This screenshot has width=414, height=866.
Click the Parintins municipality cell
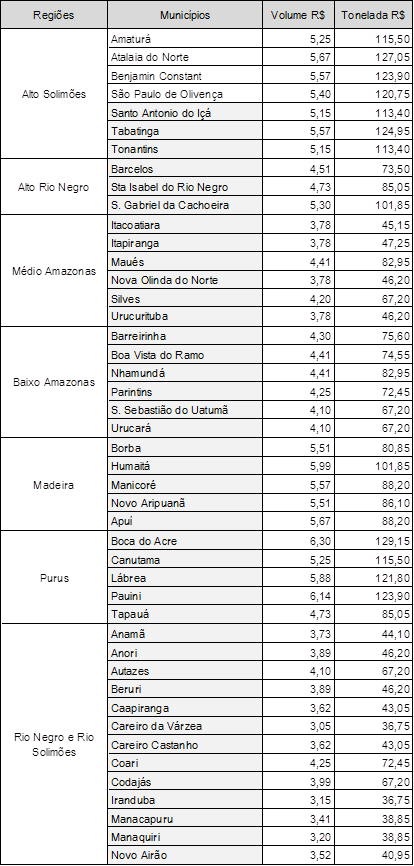(185, 392)
